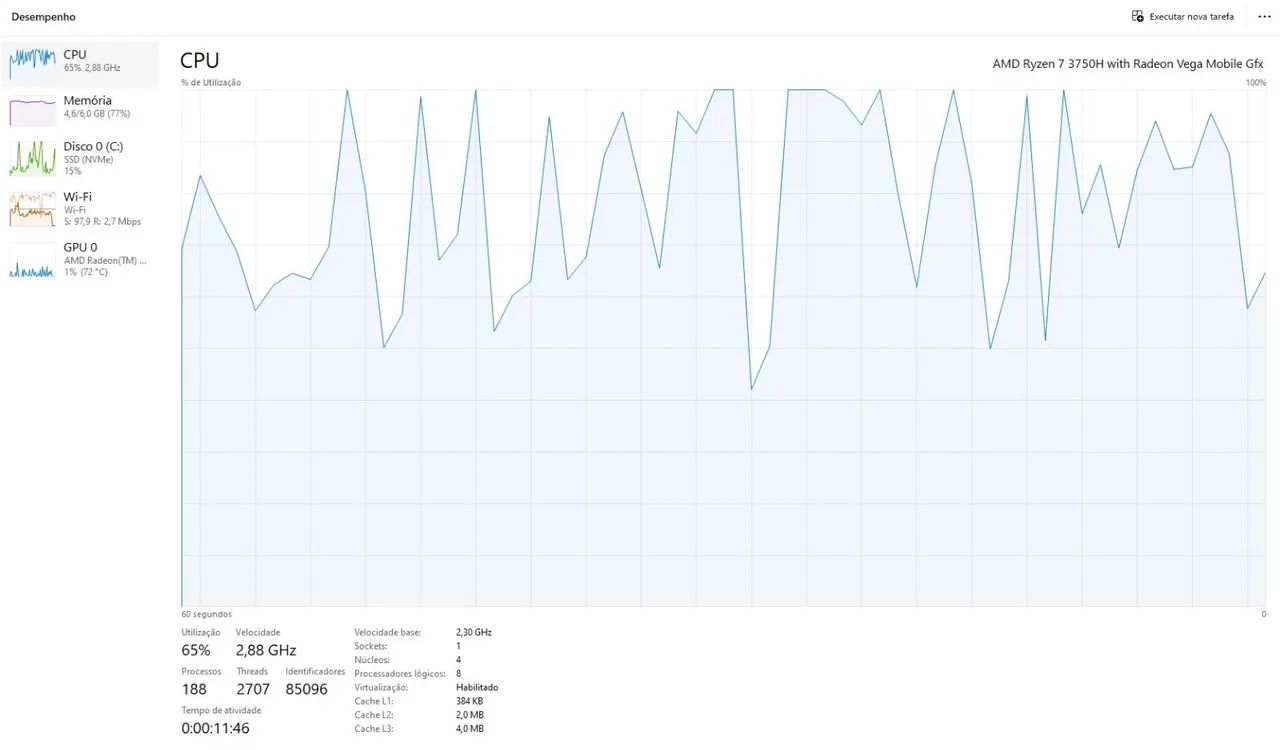This screenshot has height=750, width=1280.
Task: Switch to Wi-Fi performance entry
Action: pos(79,210)
